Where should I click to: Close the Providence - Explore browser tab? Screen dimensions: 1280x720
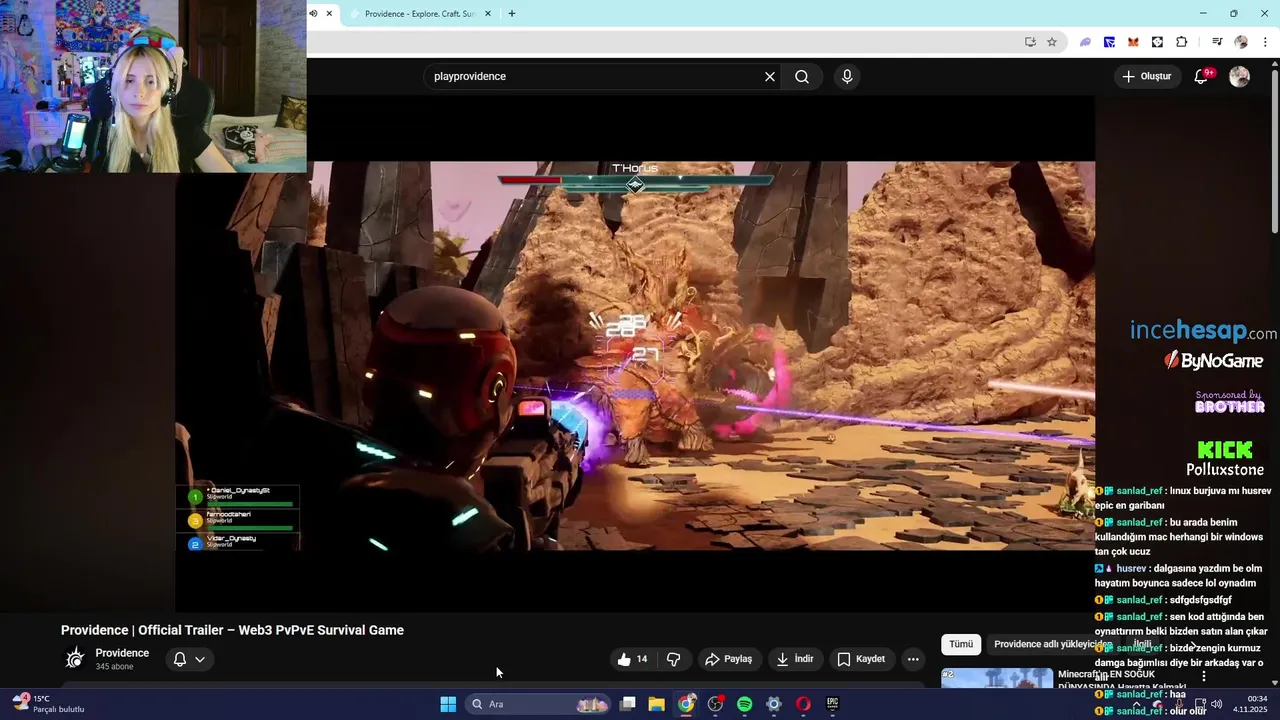pos(488,14)
